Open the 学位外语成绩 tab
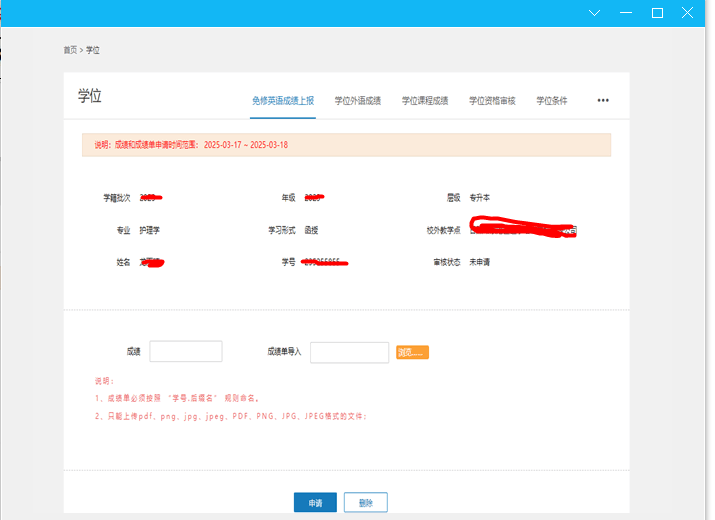This screenshot has width=715, height=520. [357, 101]
